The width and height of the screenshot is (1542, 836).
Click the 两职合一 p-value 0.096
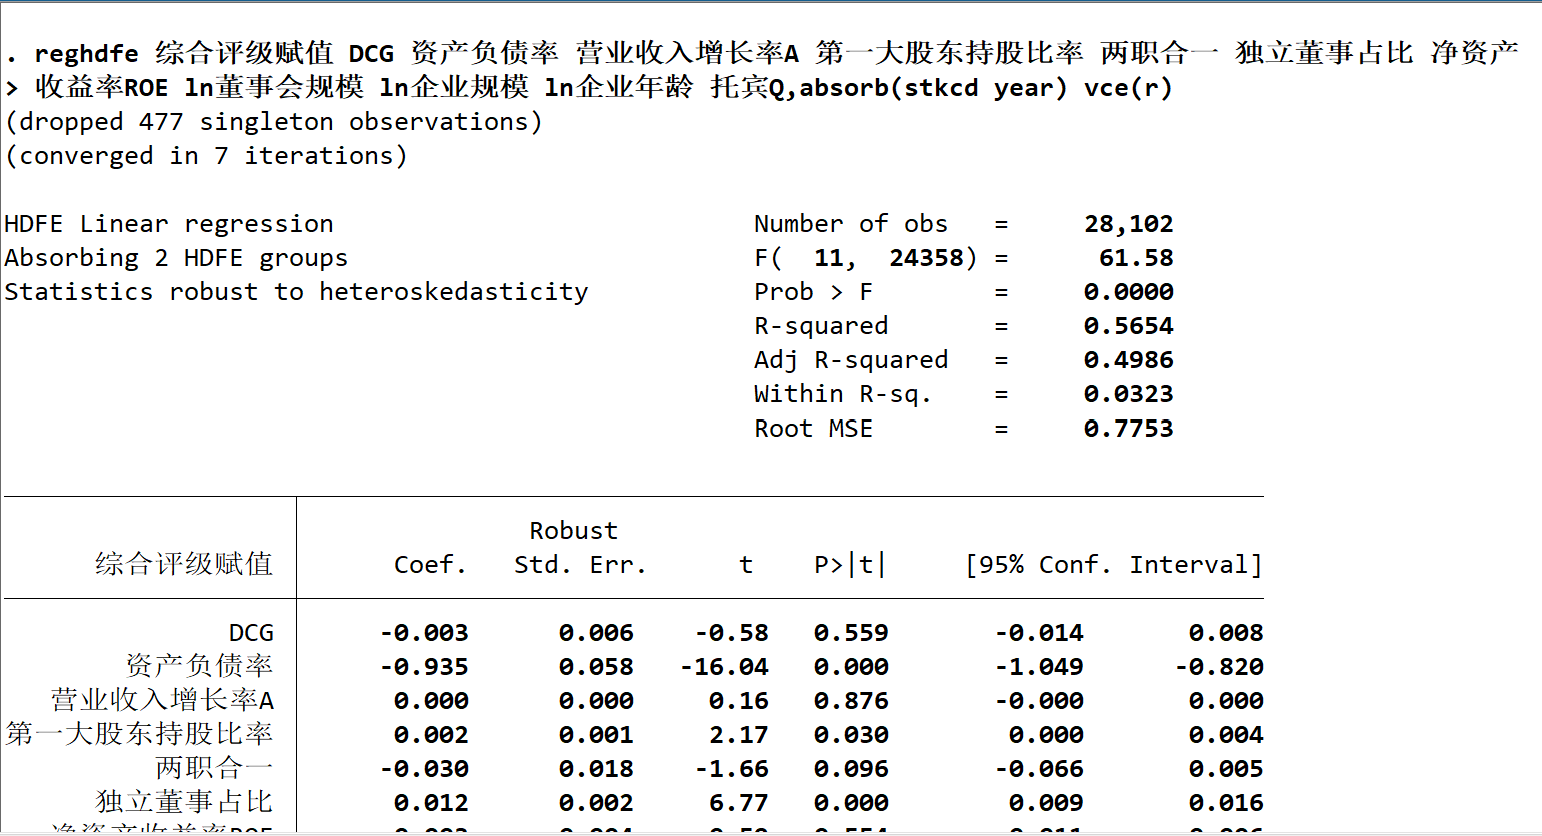(x=851, y=769)
